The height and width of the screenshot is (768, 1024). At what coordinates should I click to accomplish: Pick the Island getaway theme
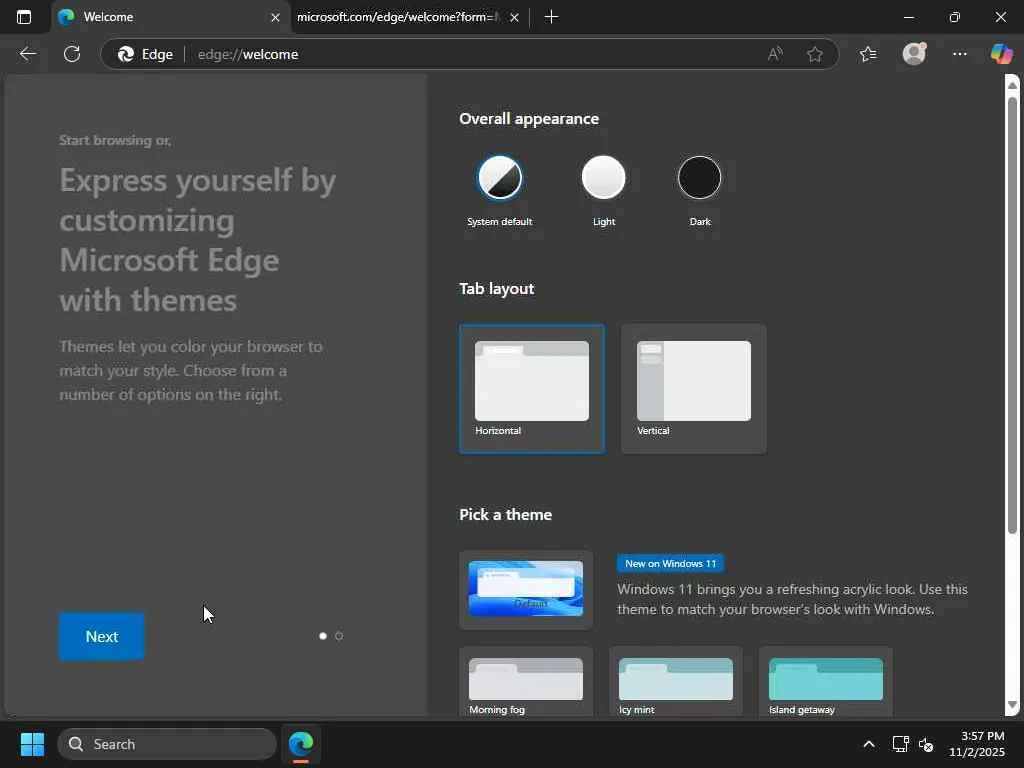825,682
